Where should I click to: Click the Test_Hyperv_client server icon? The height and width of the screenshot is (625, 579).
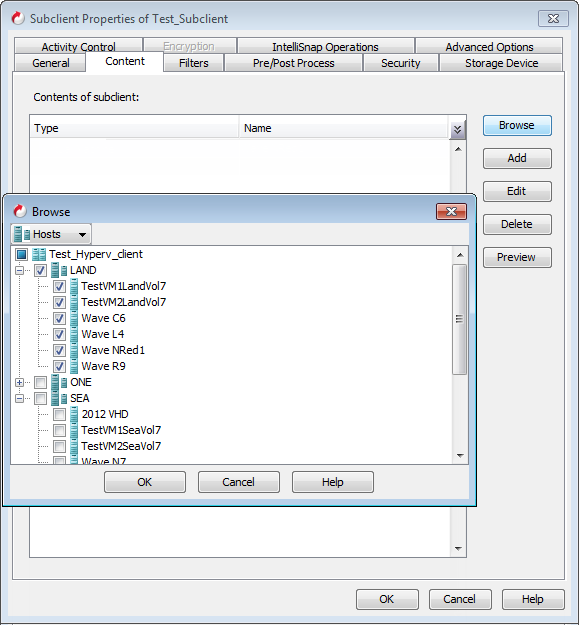(x=39, y=254)
